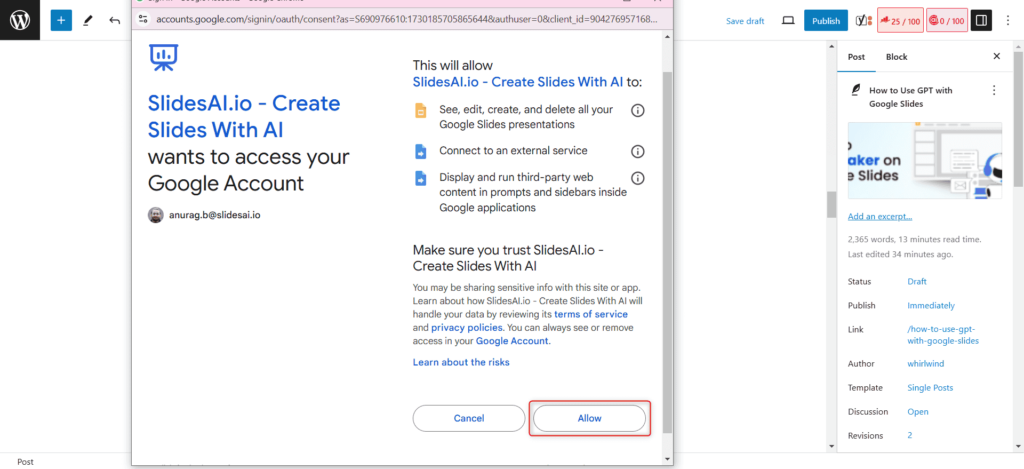Open the block inserter plus button
This screenshot has height=469, width=1024.
click(x=62, y=20)
